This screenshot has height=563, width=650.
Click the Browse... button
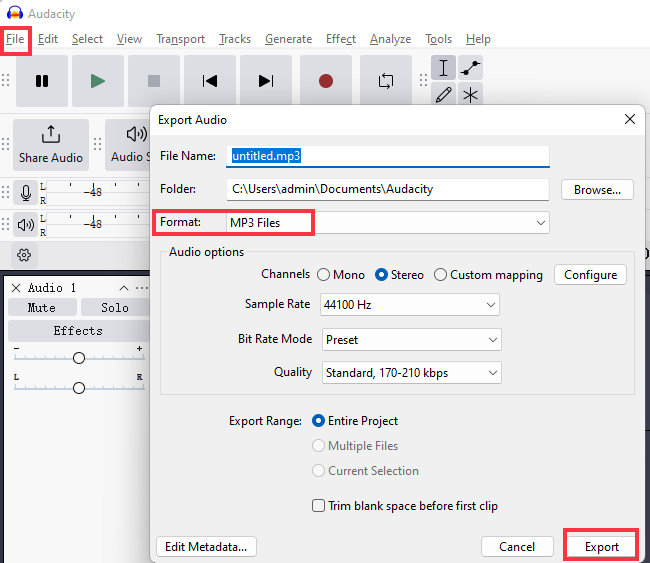coord(597,190)
